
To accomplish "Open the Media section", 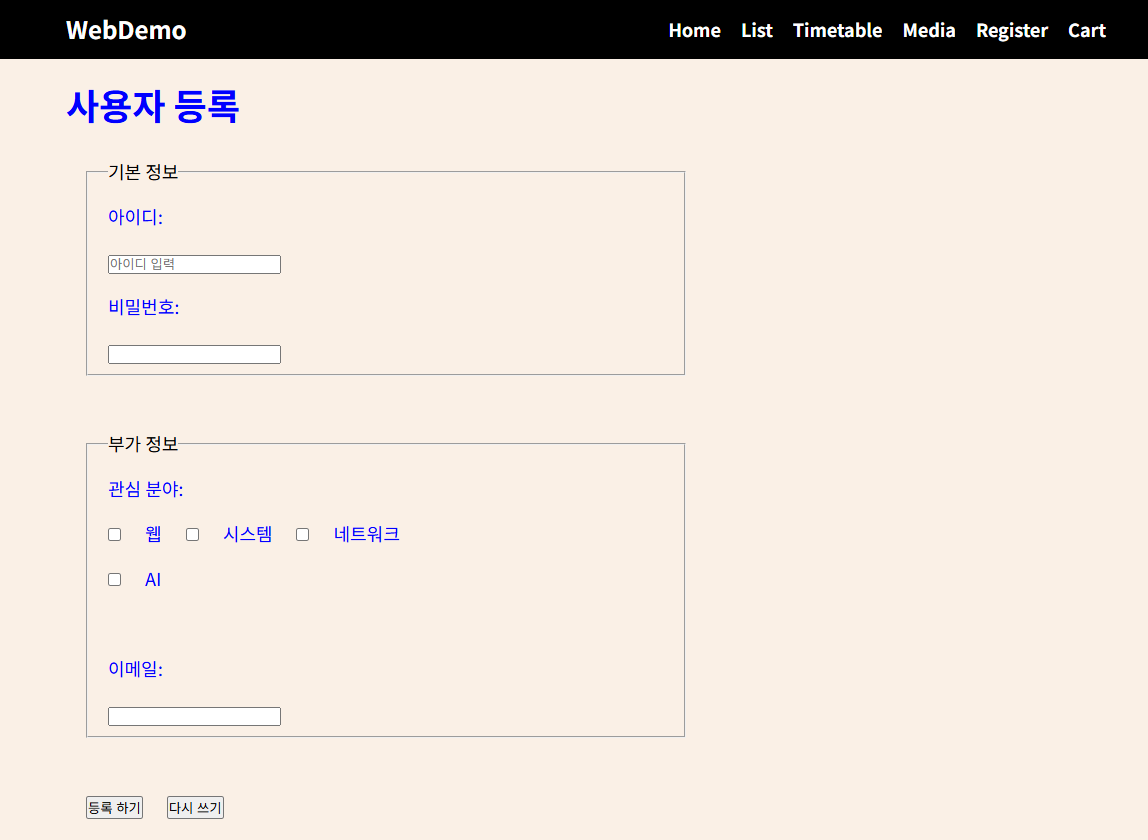I will coord(928,30).
